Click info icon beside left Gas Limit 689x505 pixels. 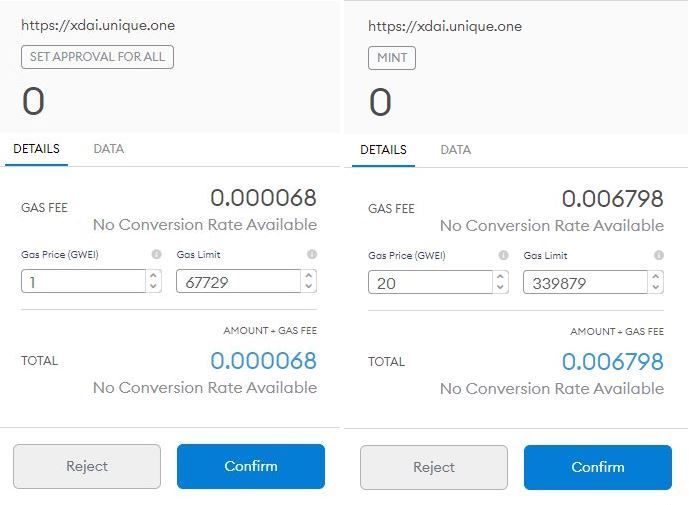[x=312, y=254]
